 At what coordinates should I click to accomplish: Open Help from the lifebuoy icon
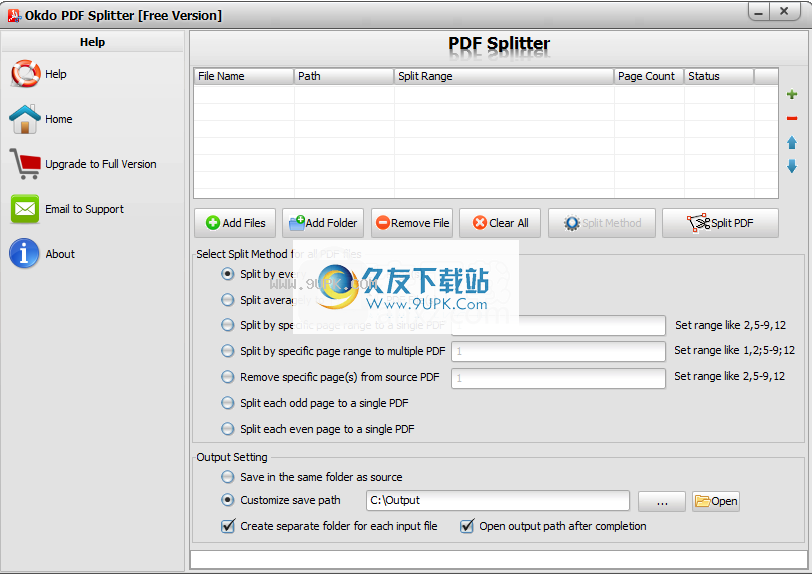(x=25, y=74)
